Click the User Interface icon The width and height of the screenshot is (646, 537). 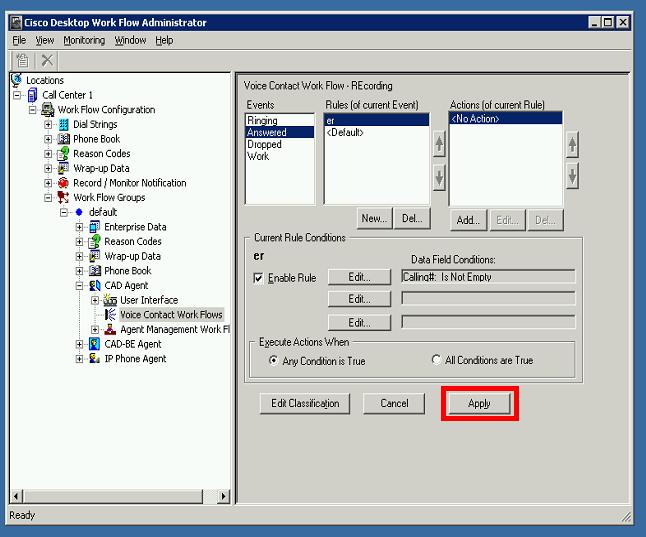point(110,300)
